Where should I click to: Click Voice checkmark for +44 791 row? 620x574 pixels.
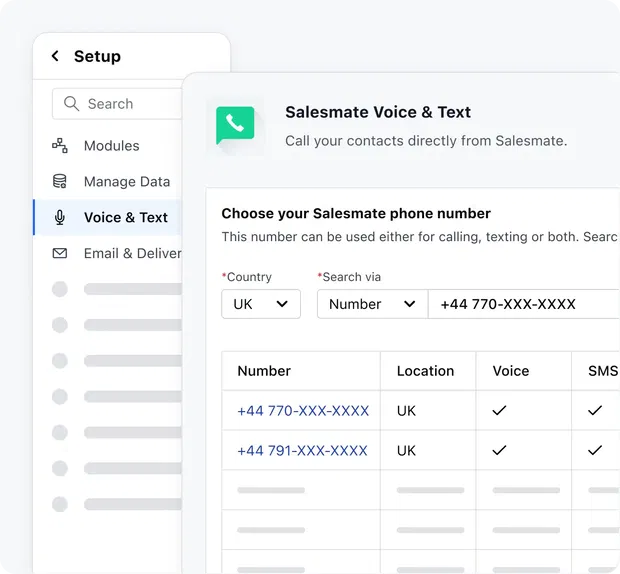[x=499, y=450]
